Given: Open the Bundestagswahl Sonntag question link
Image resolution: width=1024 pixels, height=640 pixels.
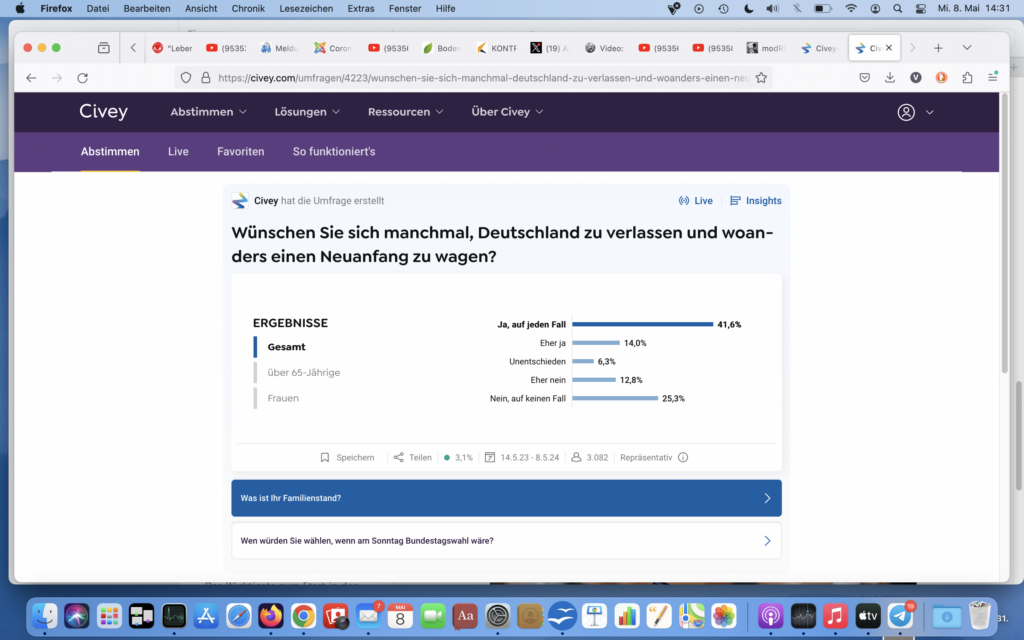Looking at the screenshot, I should tap(506, 541).
